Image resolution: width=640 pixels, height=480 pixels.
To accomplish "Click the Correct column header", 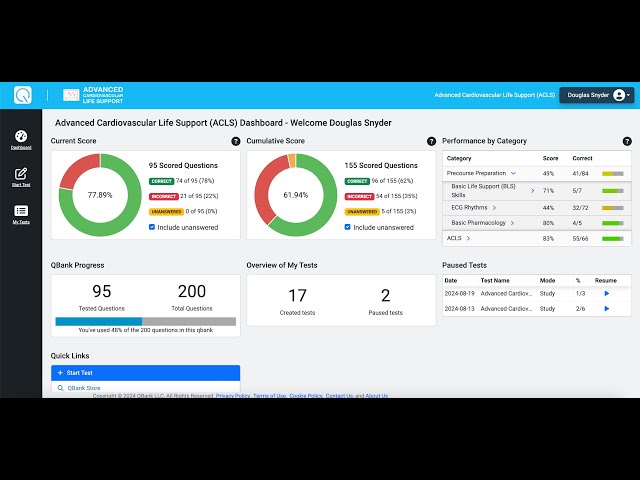I will 582,158.
